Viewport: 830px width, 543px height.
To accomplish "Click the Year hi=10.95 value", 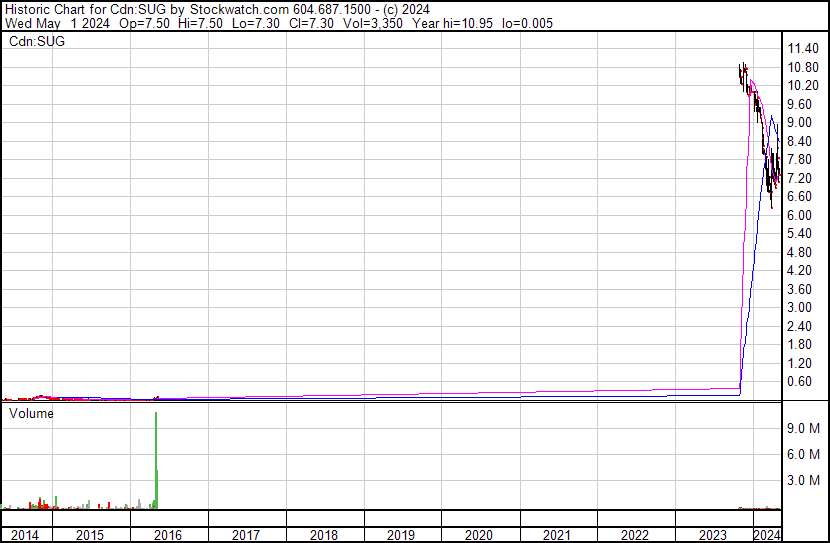I will click(453, 23).
